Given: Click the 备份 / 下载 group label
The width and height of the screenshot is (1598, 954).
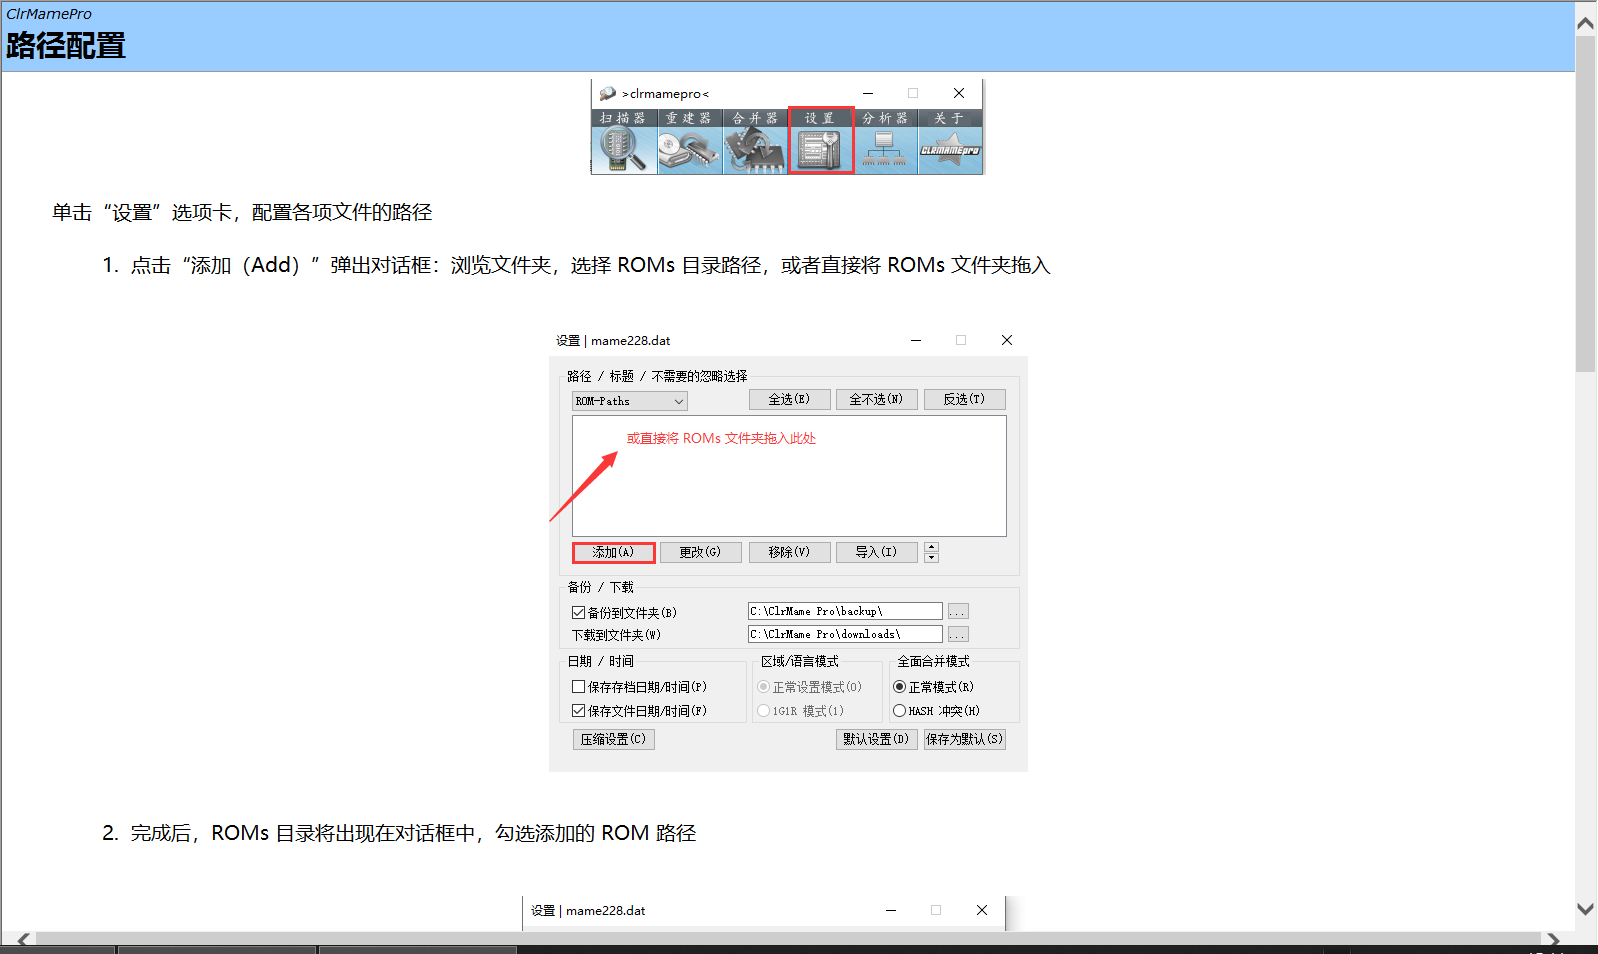Looking at the screenshot, I should pos(601,587).
